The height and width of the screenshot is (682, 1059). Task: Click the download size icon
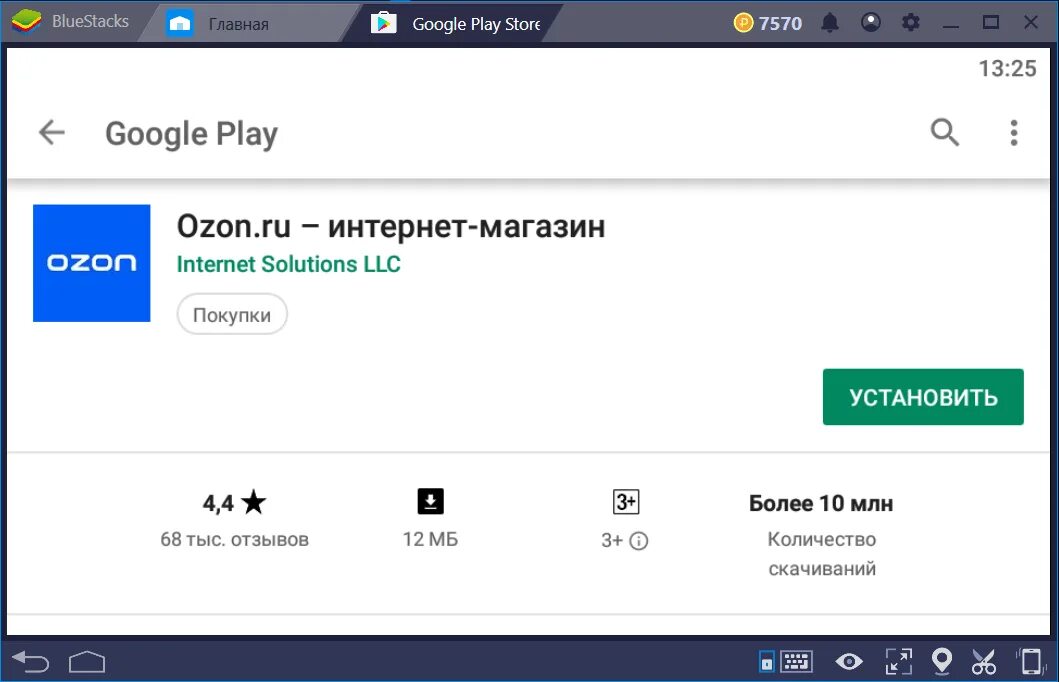(430, 501)
